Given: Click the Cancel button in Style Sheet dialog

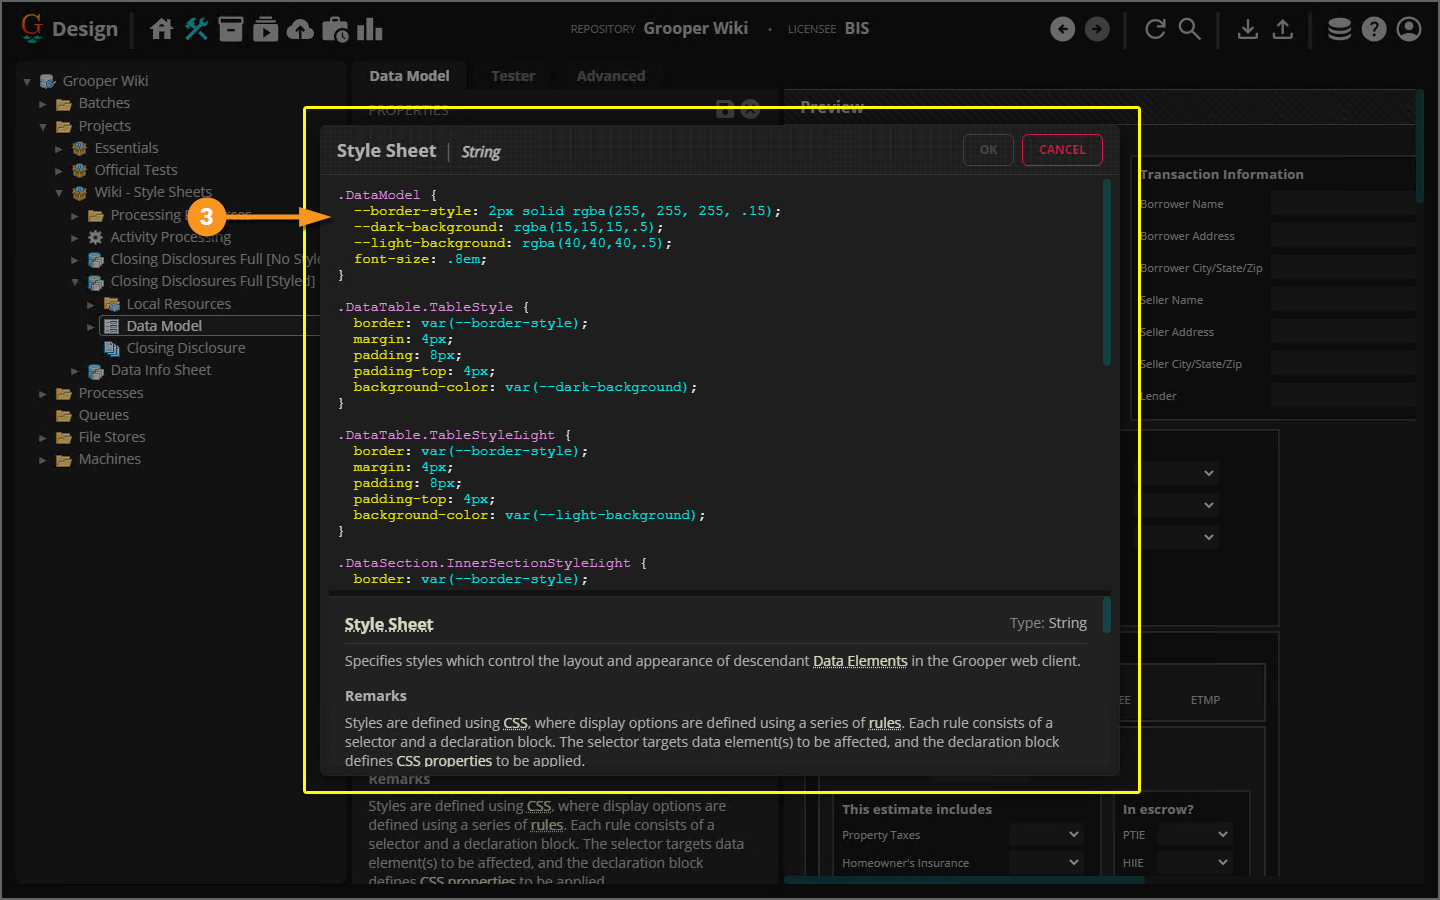Looking at the screenshot, I should tap(1061, 150).
